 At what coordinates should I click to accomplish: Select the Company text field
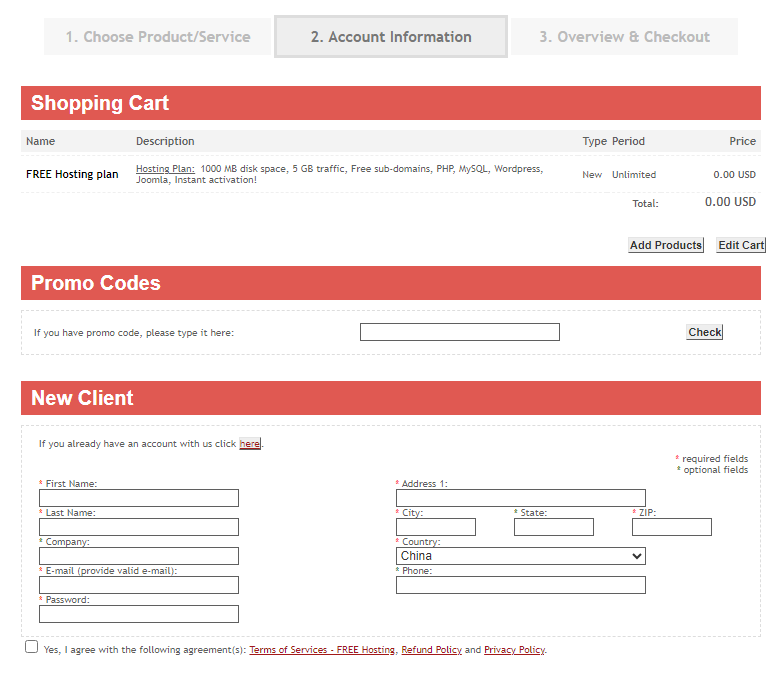point(139,556)
